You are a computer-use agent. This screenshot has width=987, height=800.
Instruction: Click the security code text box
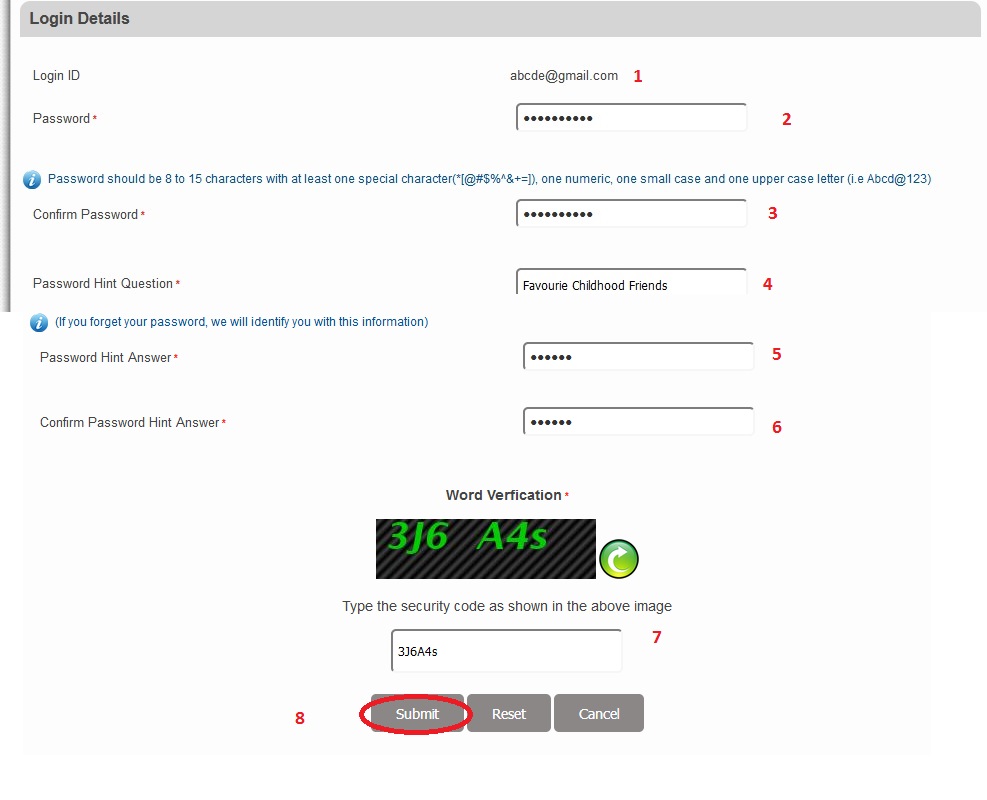tap(506, 651)
